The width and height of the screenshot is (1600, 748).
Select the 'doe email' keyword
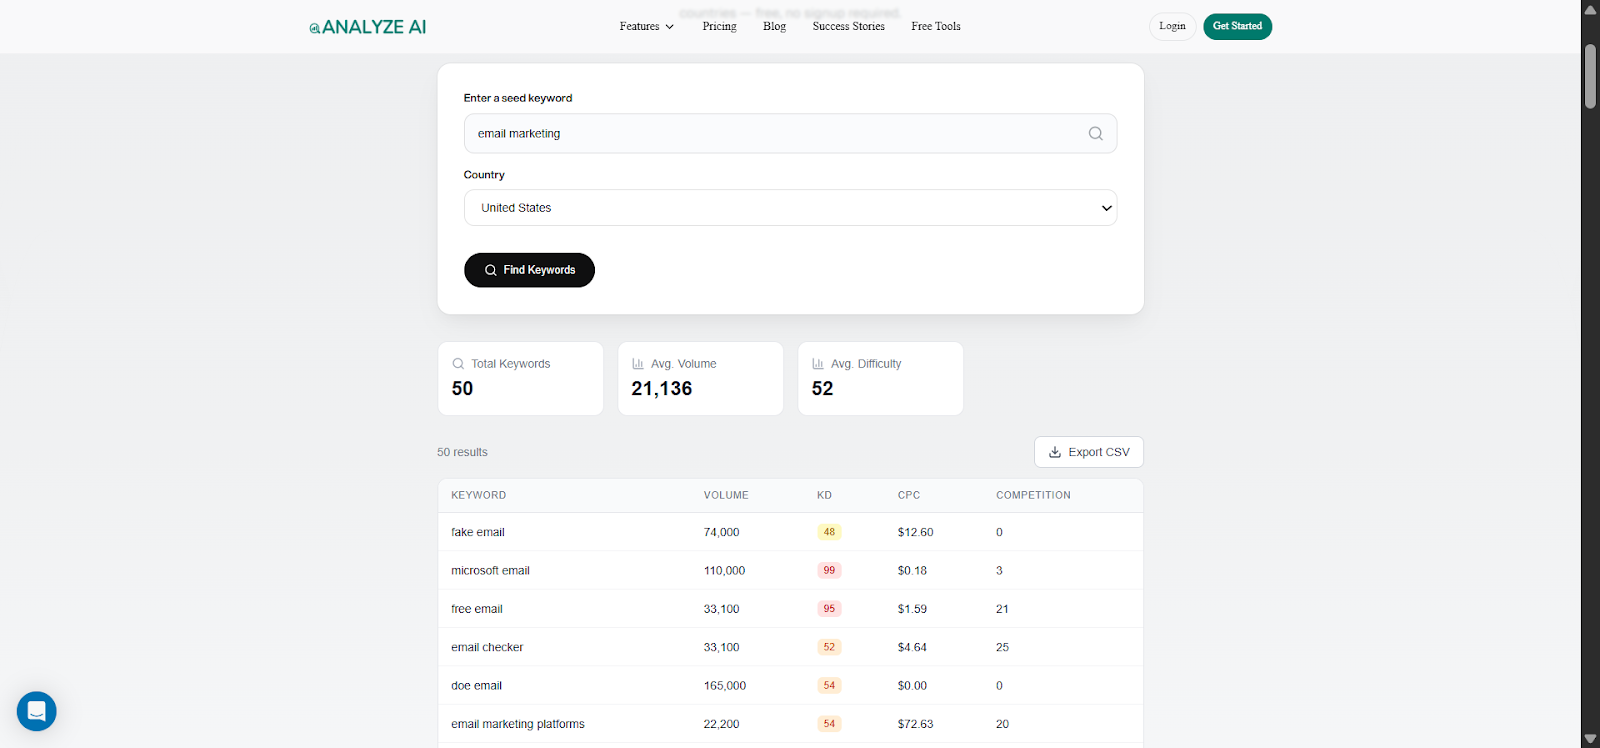(476, 686)
